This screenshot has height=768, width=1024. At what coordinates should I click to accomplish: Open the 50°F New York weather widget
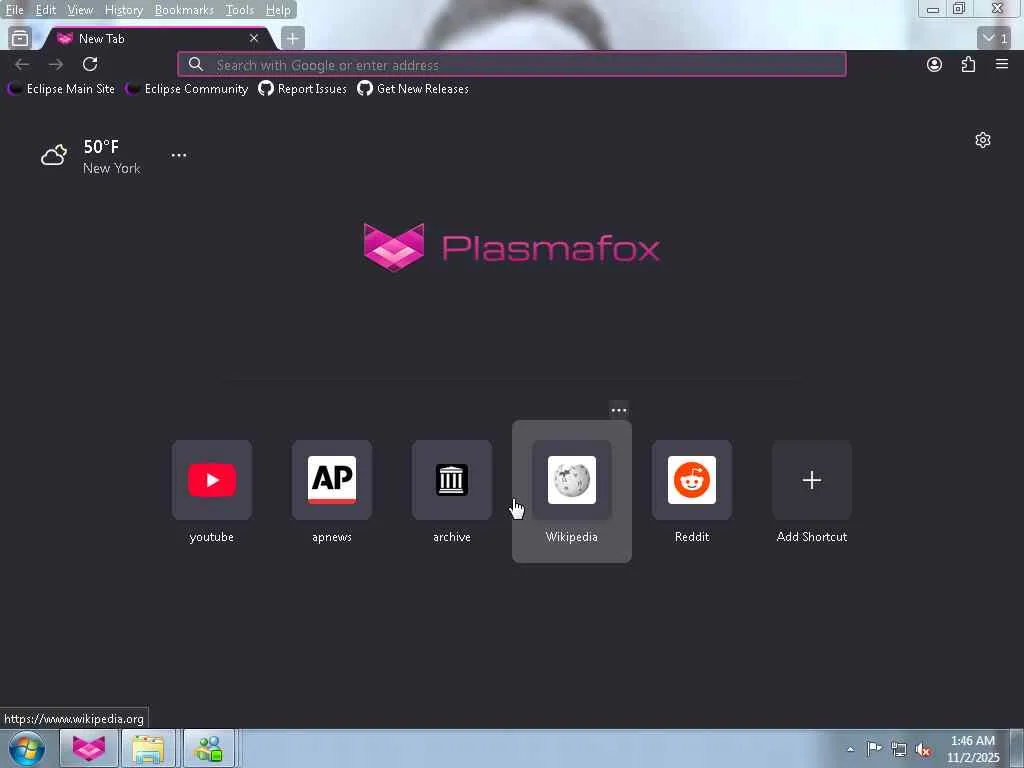pos(91,156)
